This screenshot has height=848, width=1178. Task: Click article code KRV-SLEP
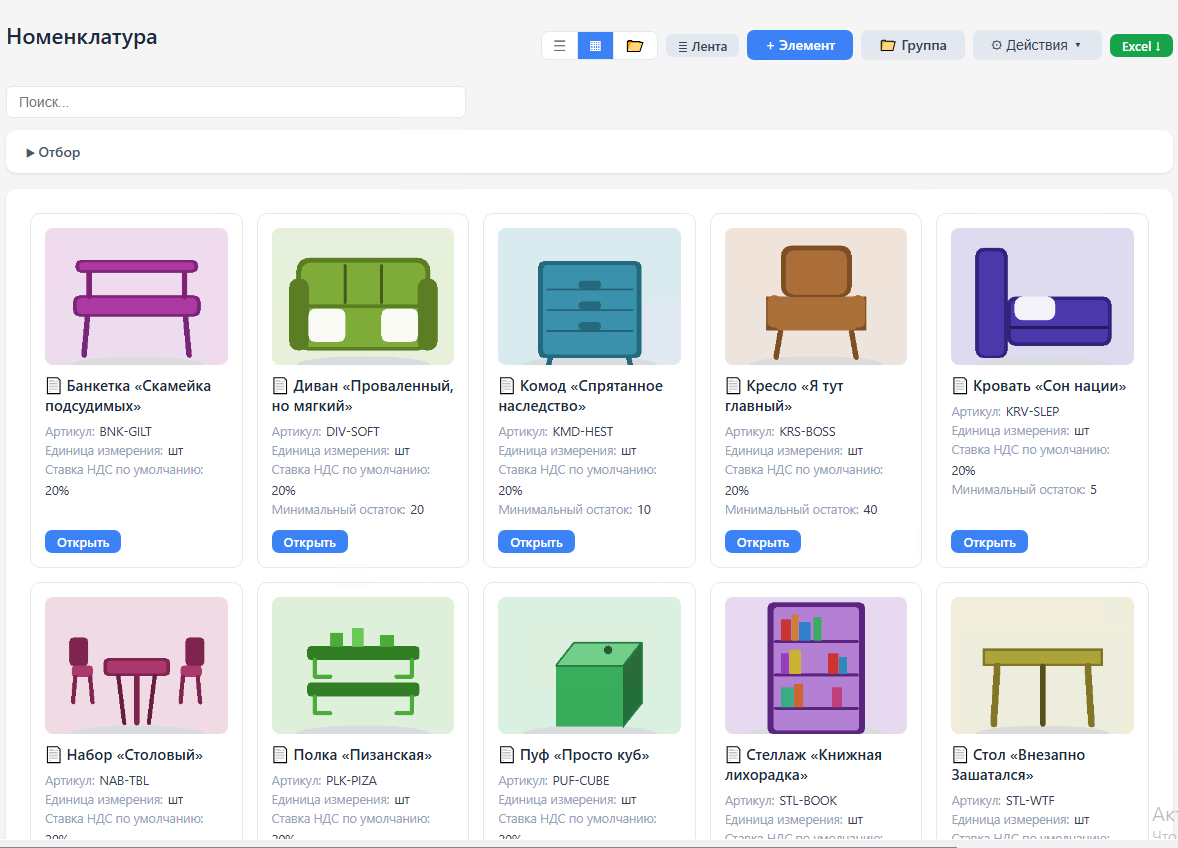pos(1032,412)
